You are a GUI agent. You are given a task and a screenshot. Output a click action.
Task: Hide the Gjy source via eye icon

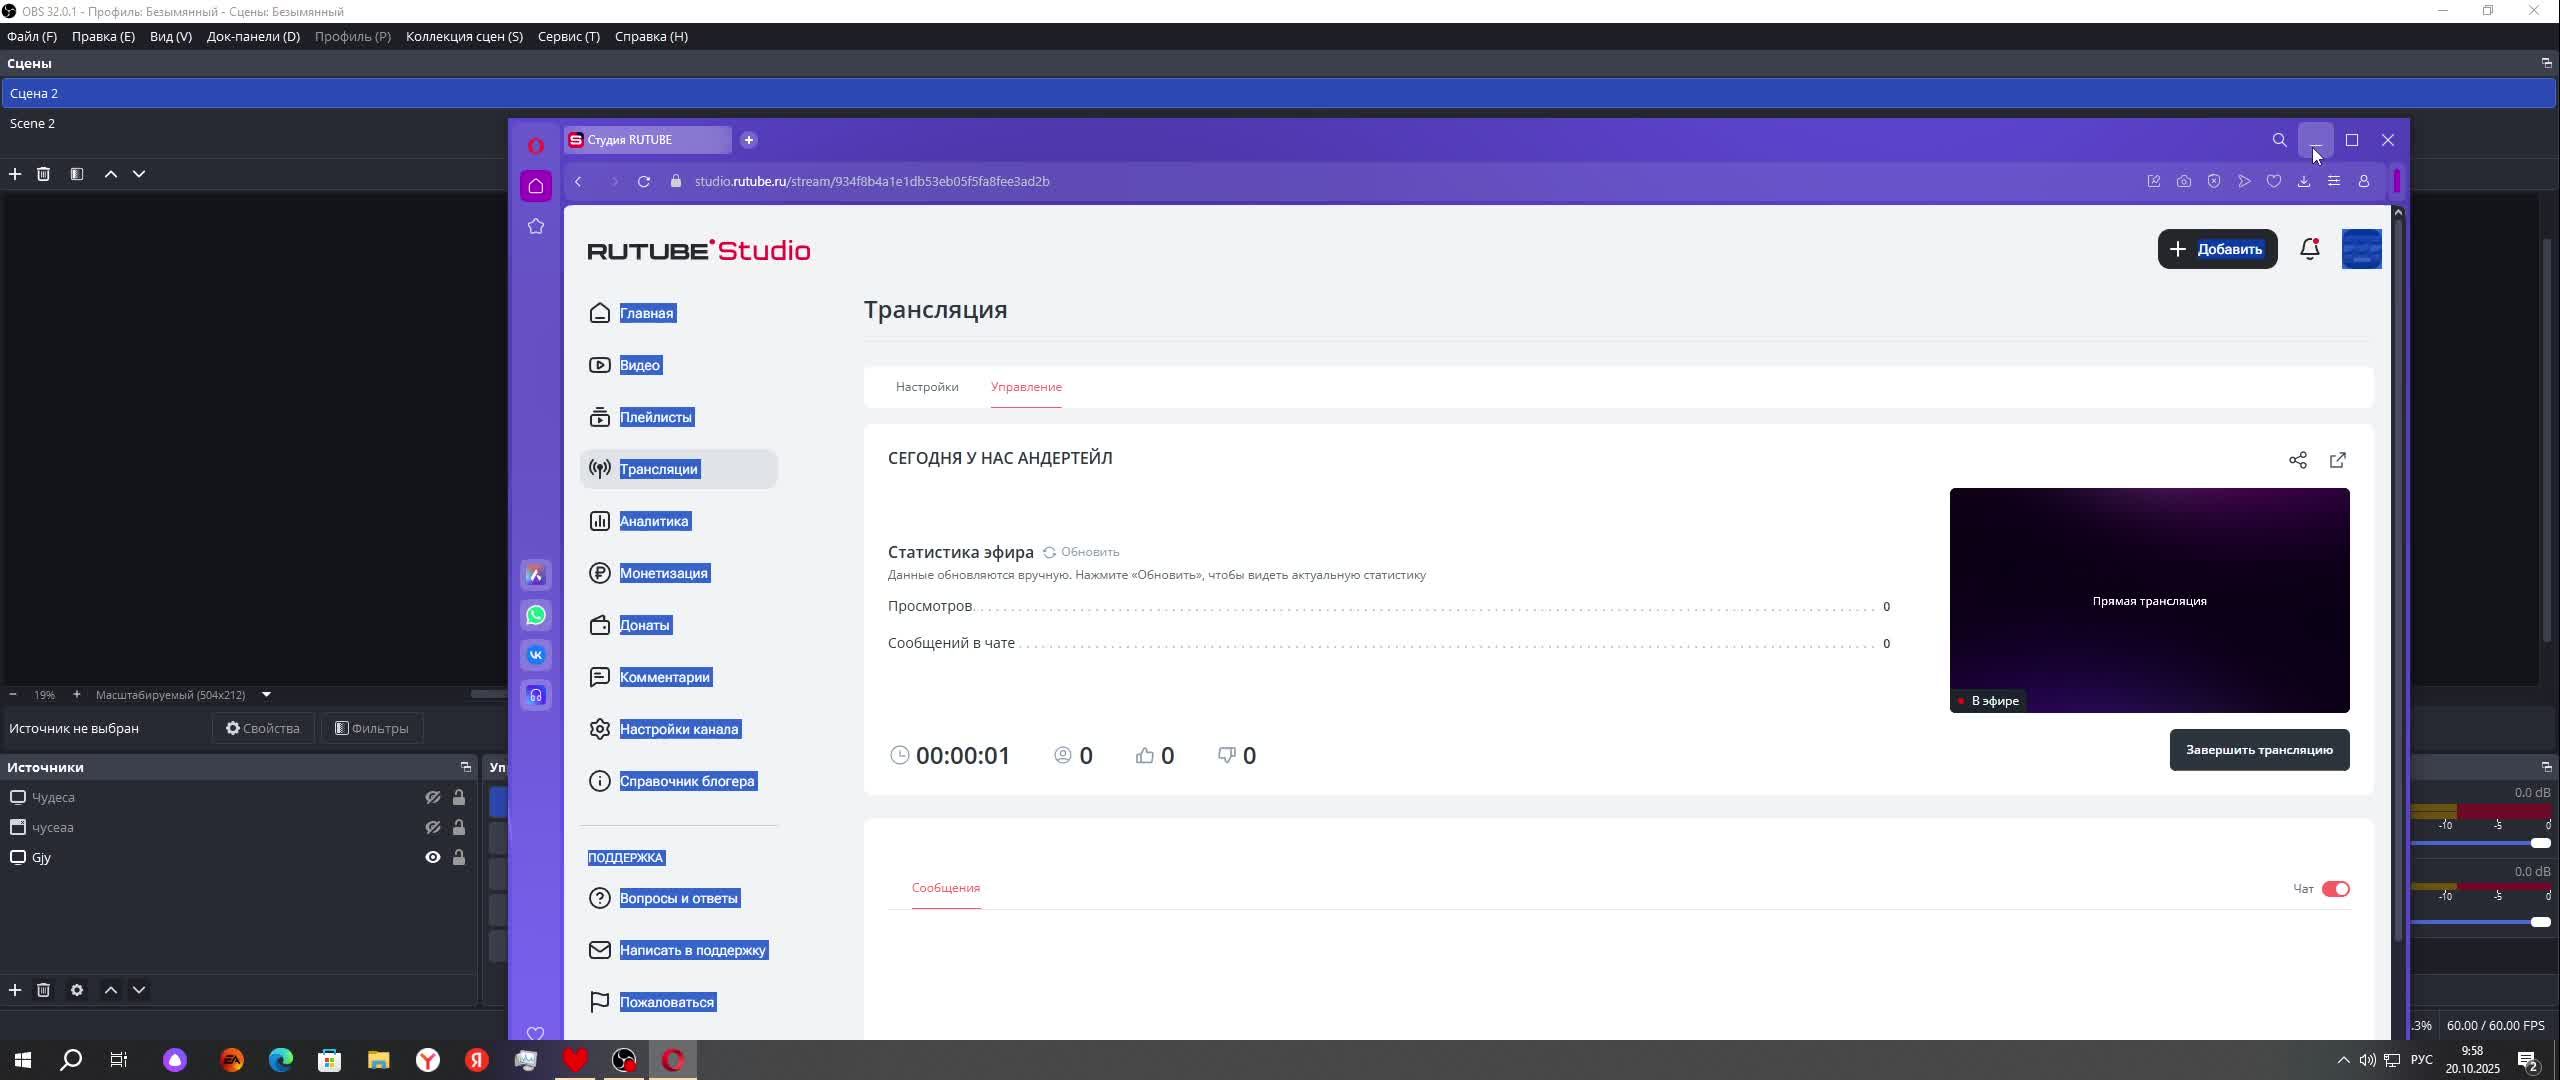(432, 857)
